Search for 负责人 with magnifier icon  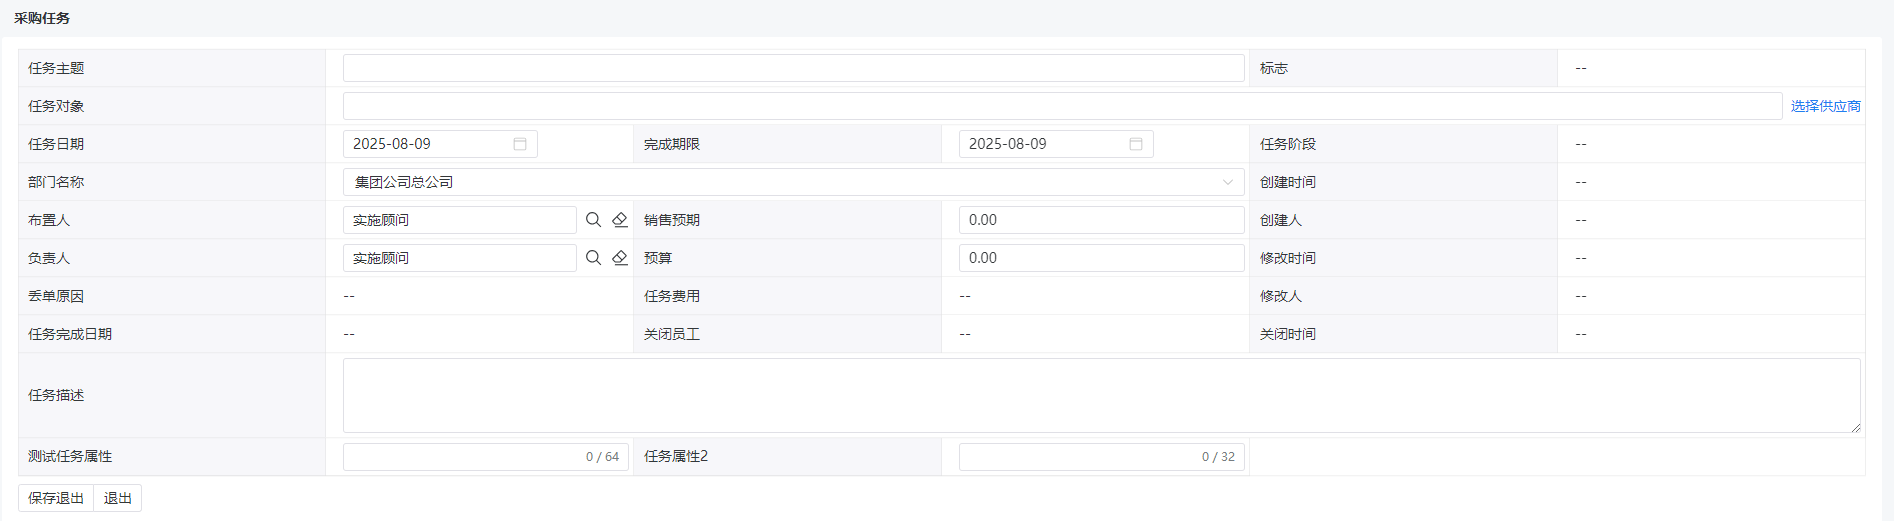click(x=593, y=258)
